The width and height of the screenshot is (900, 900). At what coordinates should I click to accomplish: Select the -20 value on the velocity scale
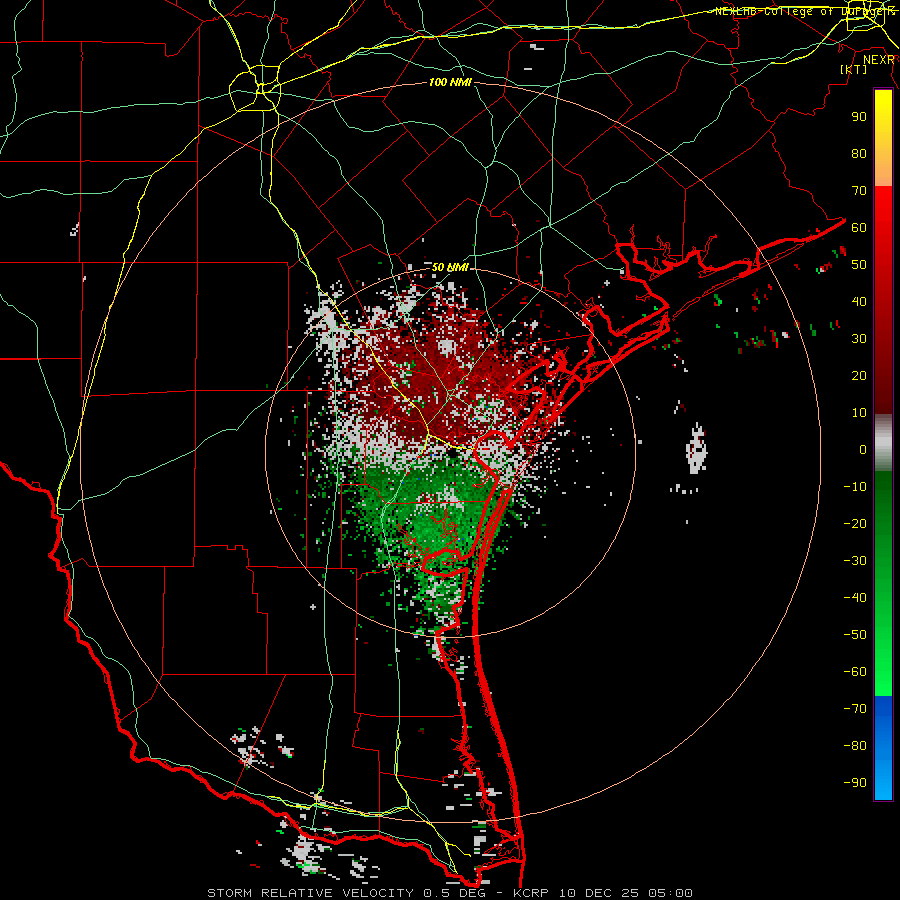click(855, 523)
